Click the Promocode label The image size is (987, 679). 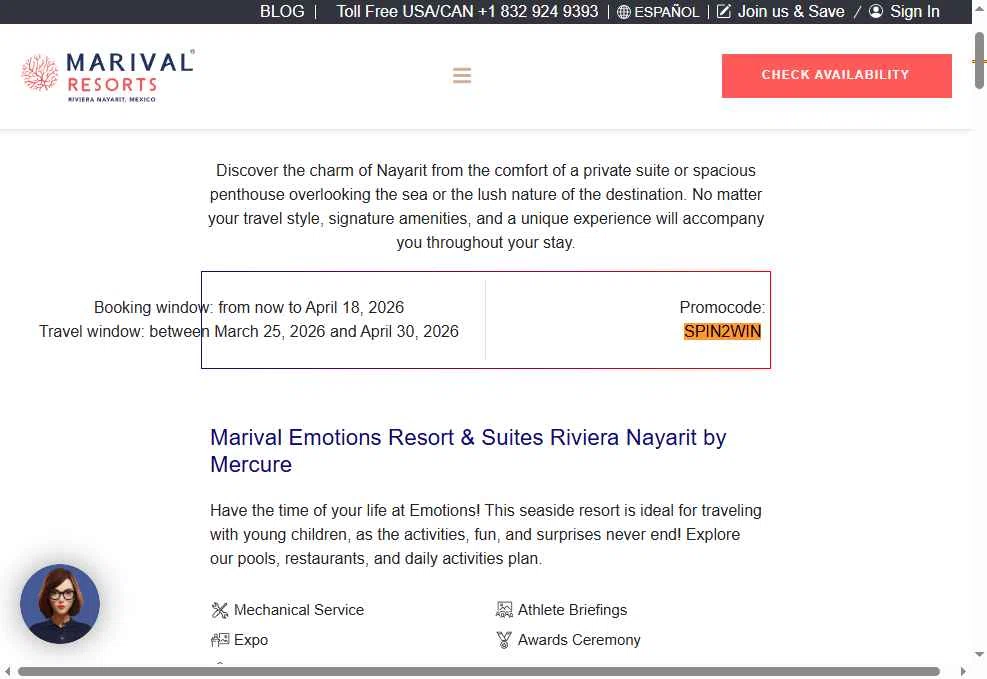(722, 307)
